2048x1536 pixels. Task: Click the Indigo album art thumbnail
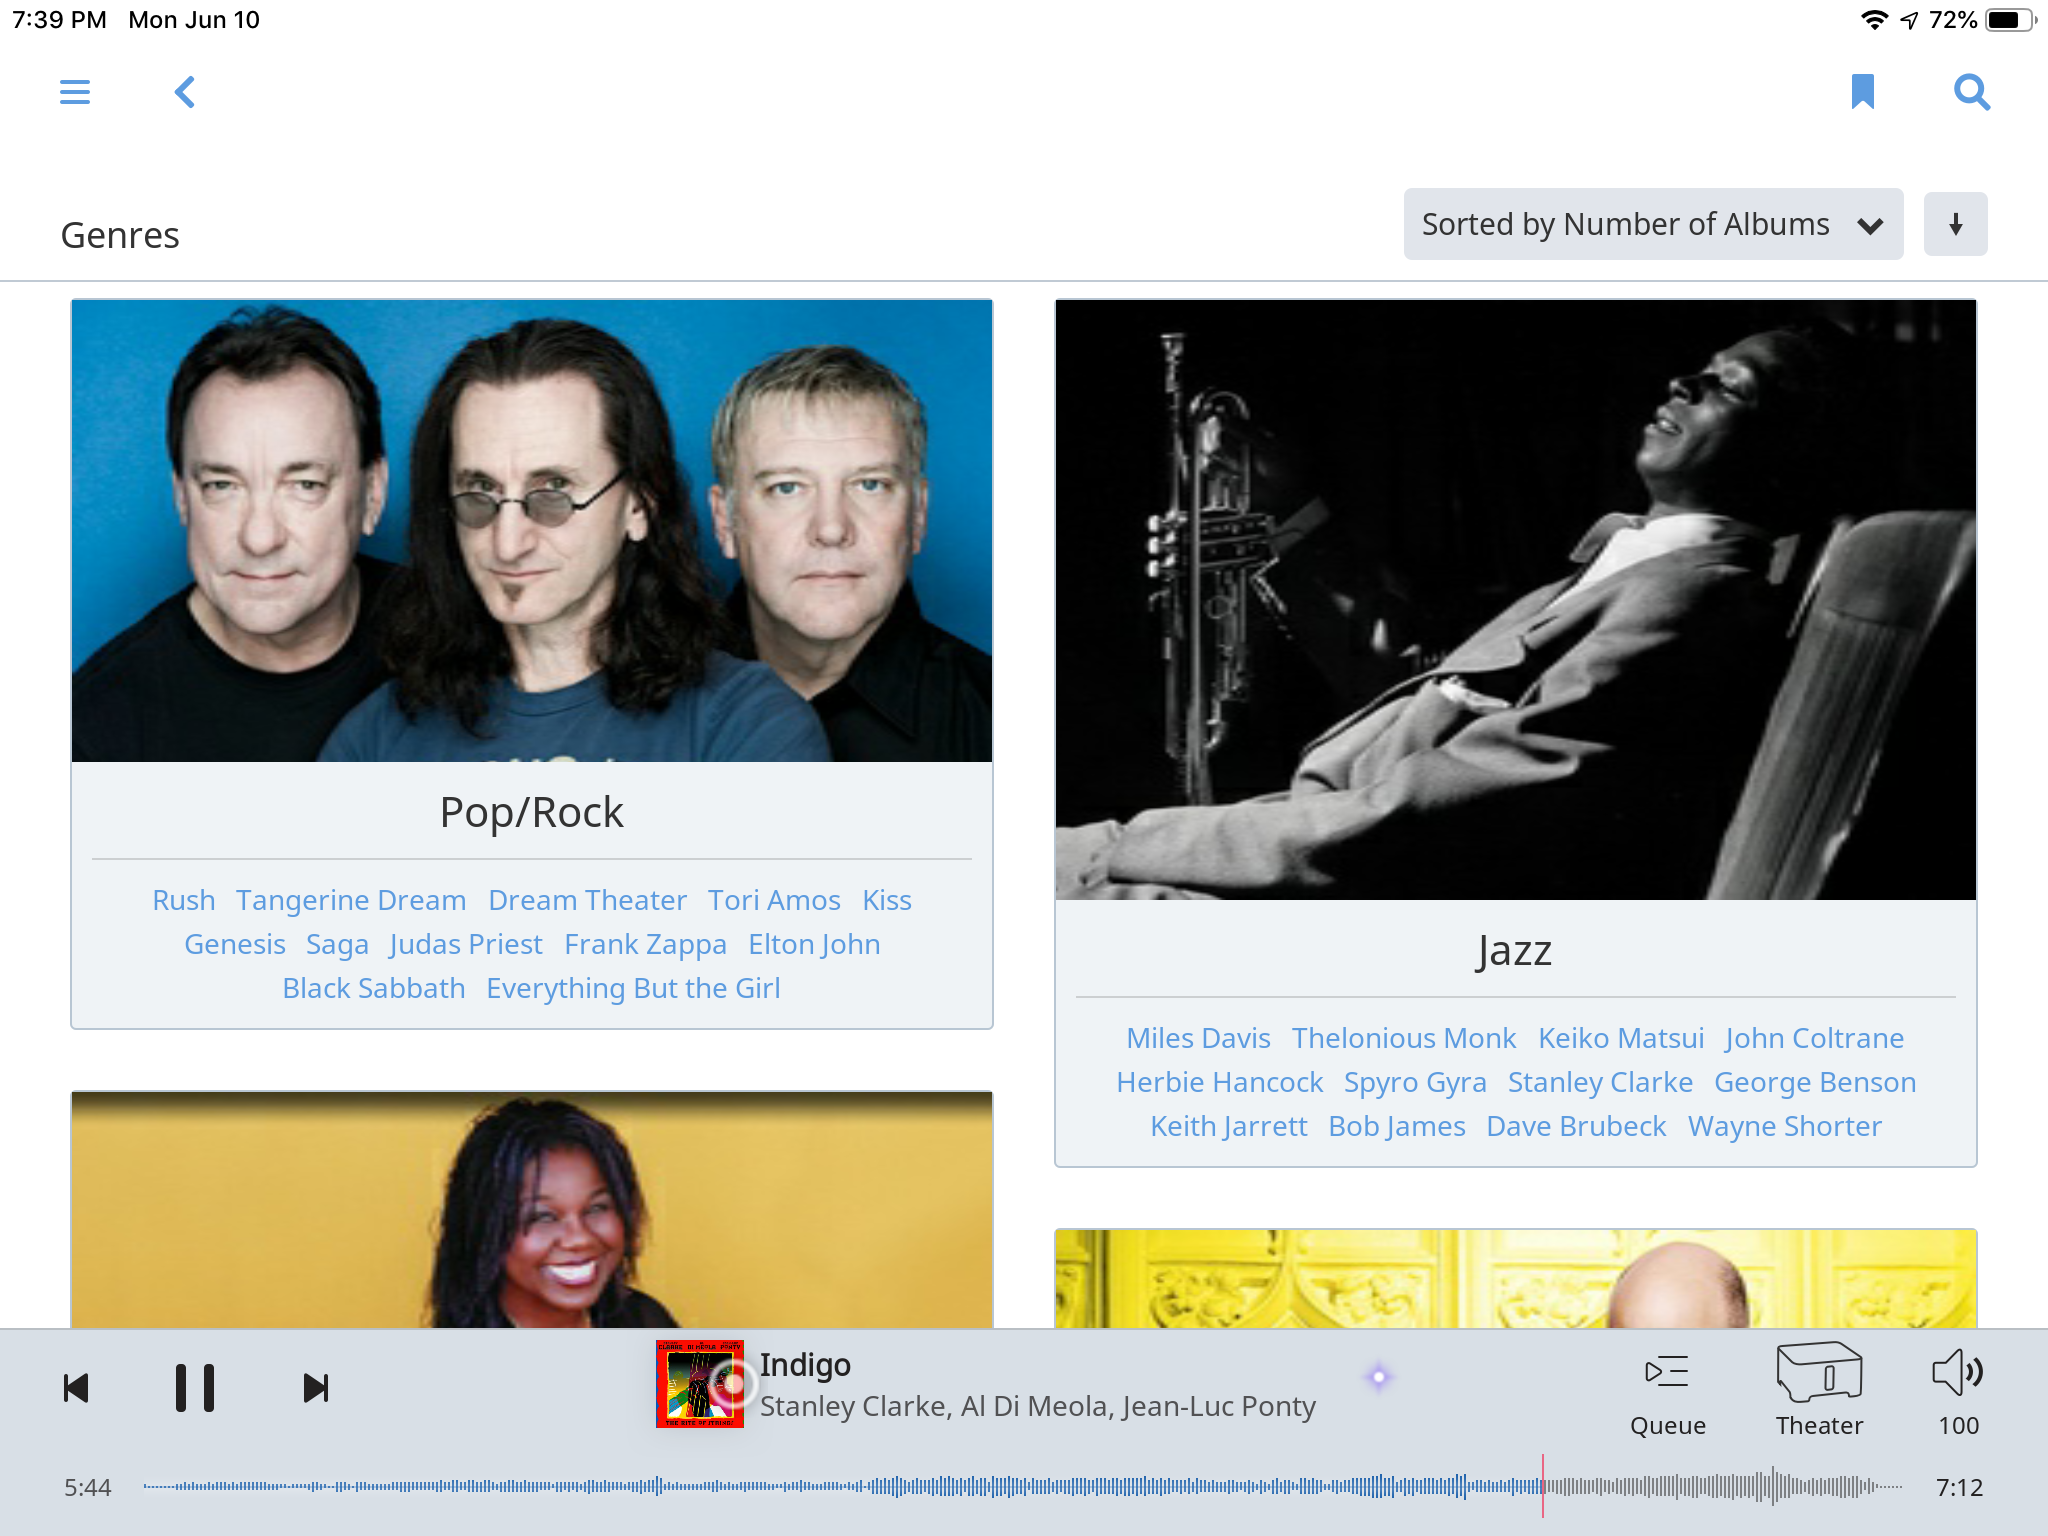pyautogui.click(x=699, y=1384)
